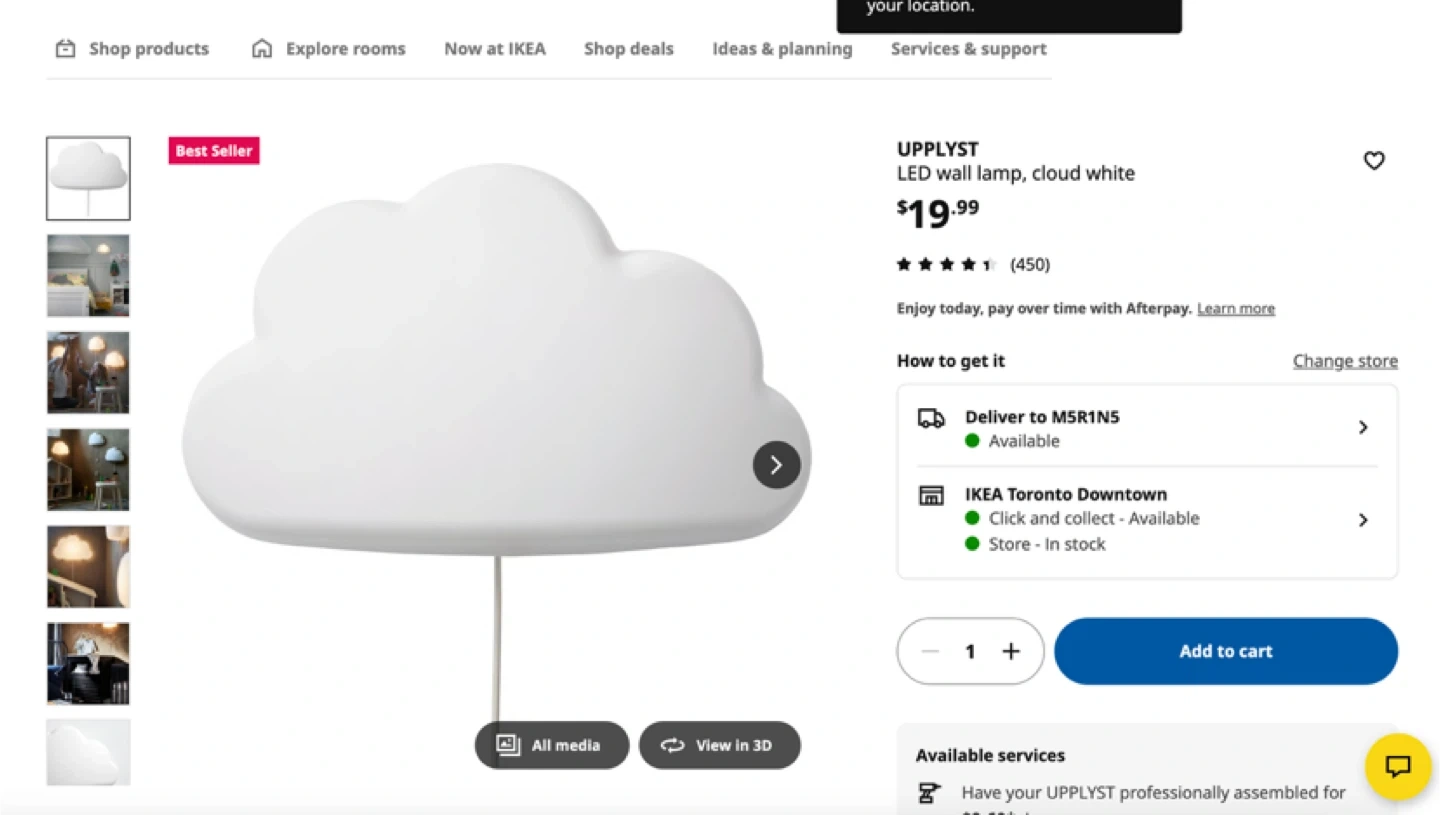Viewport: 1440px width, 815px height.
Task: Click the UPPLYST product name
Action: pyautogui.click(x=937, y=149)
